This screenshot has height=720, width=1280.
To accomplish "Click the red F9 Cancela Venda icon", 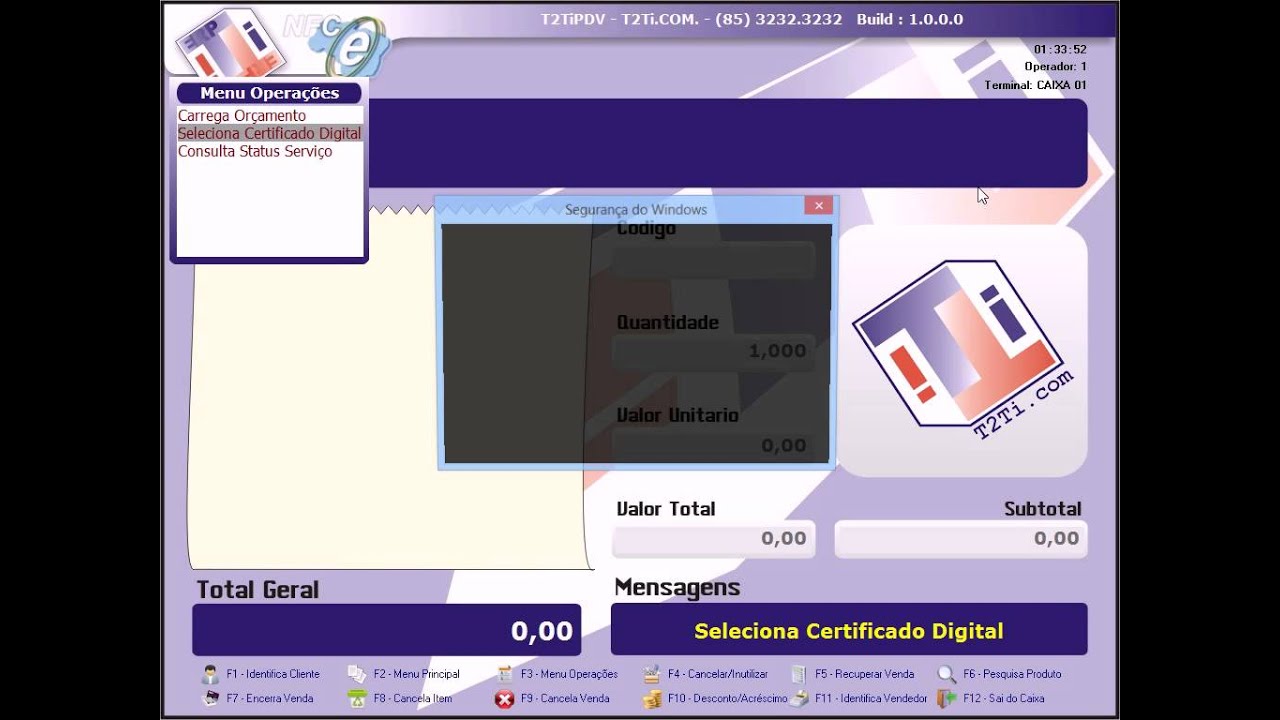I will coord(505,699).
